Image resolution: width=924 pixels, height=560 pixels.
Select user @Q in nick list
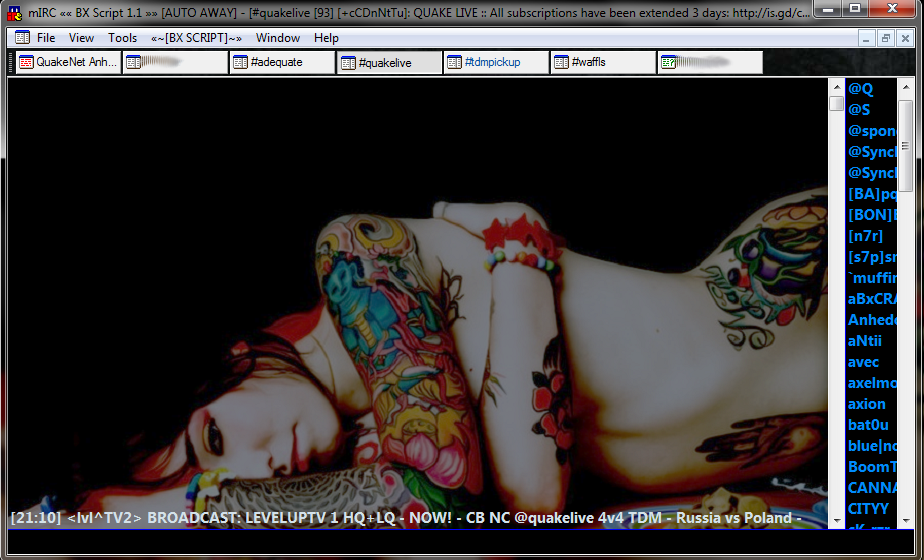861,89
